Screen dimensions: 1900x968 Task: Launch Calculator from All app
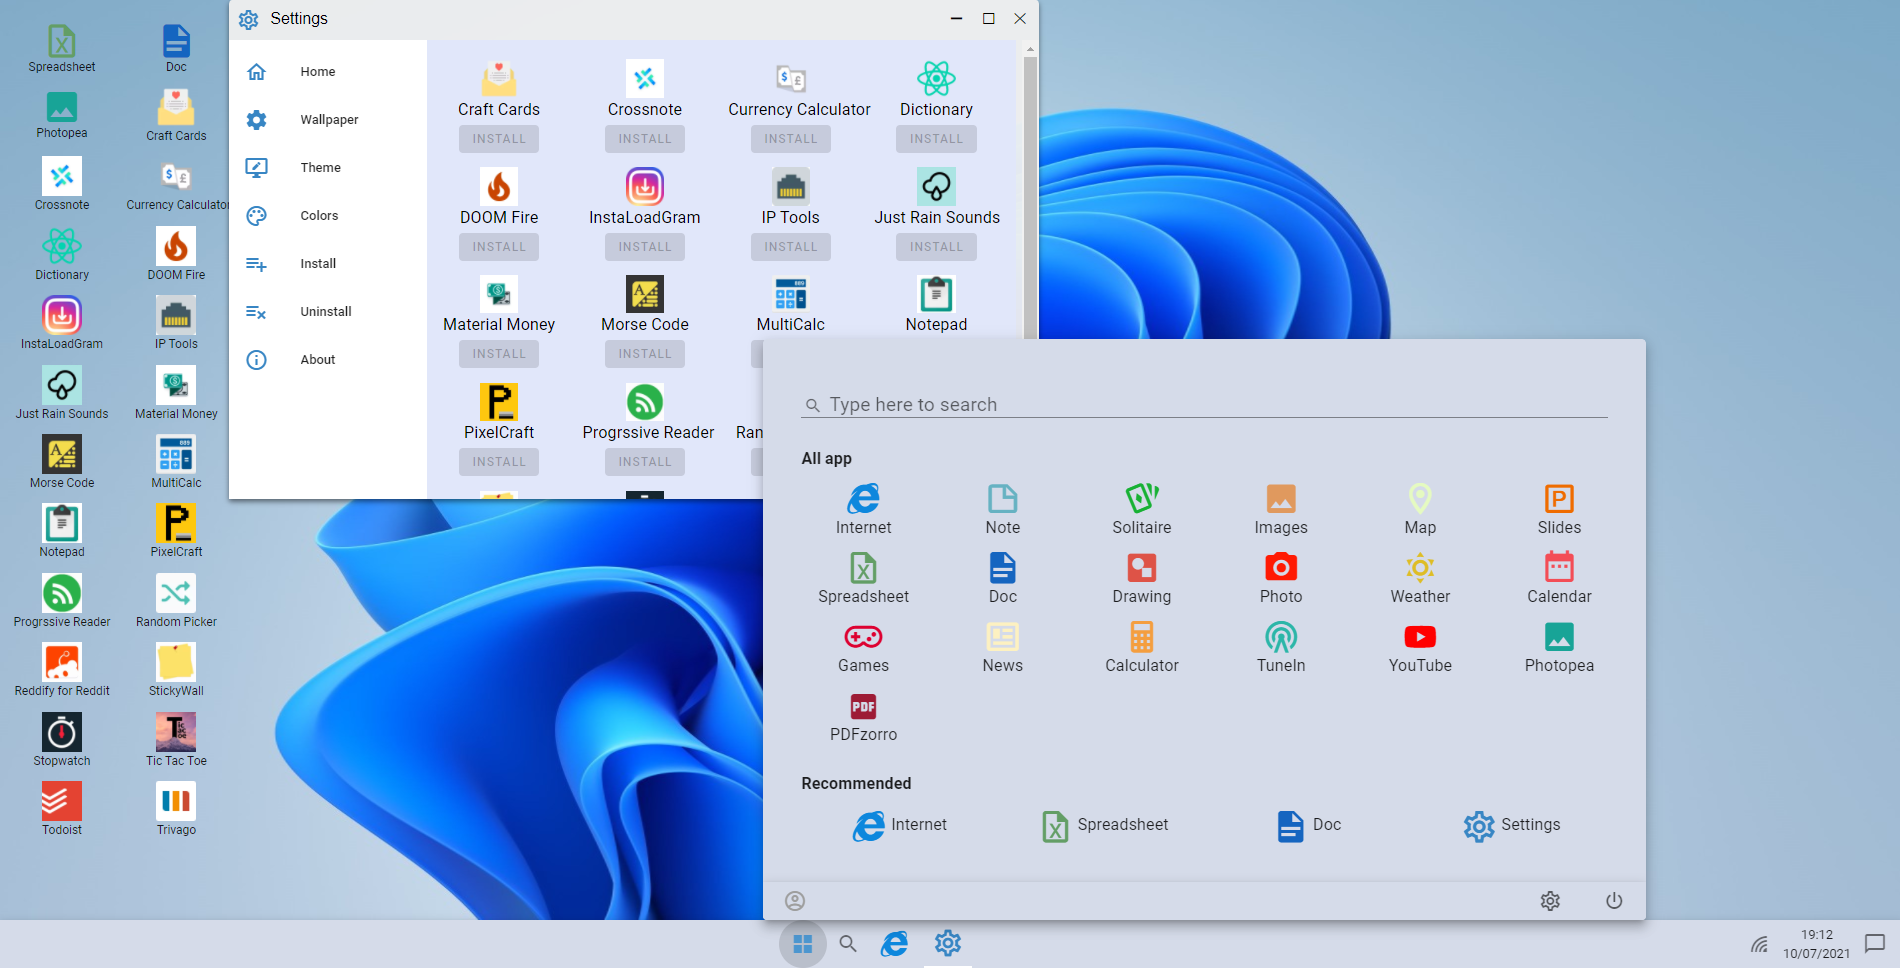coord(1141,647)
